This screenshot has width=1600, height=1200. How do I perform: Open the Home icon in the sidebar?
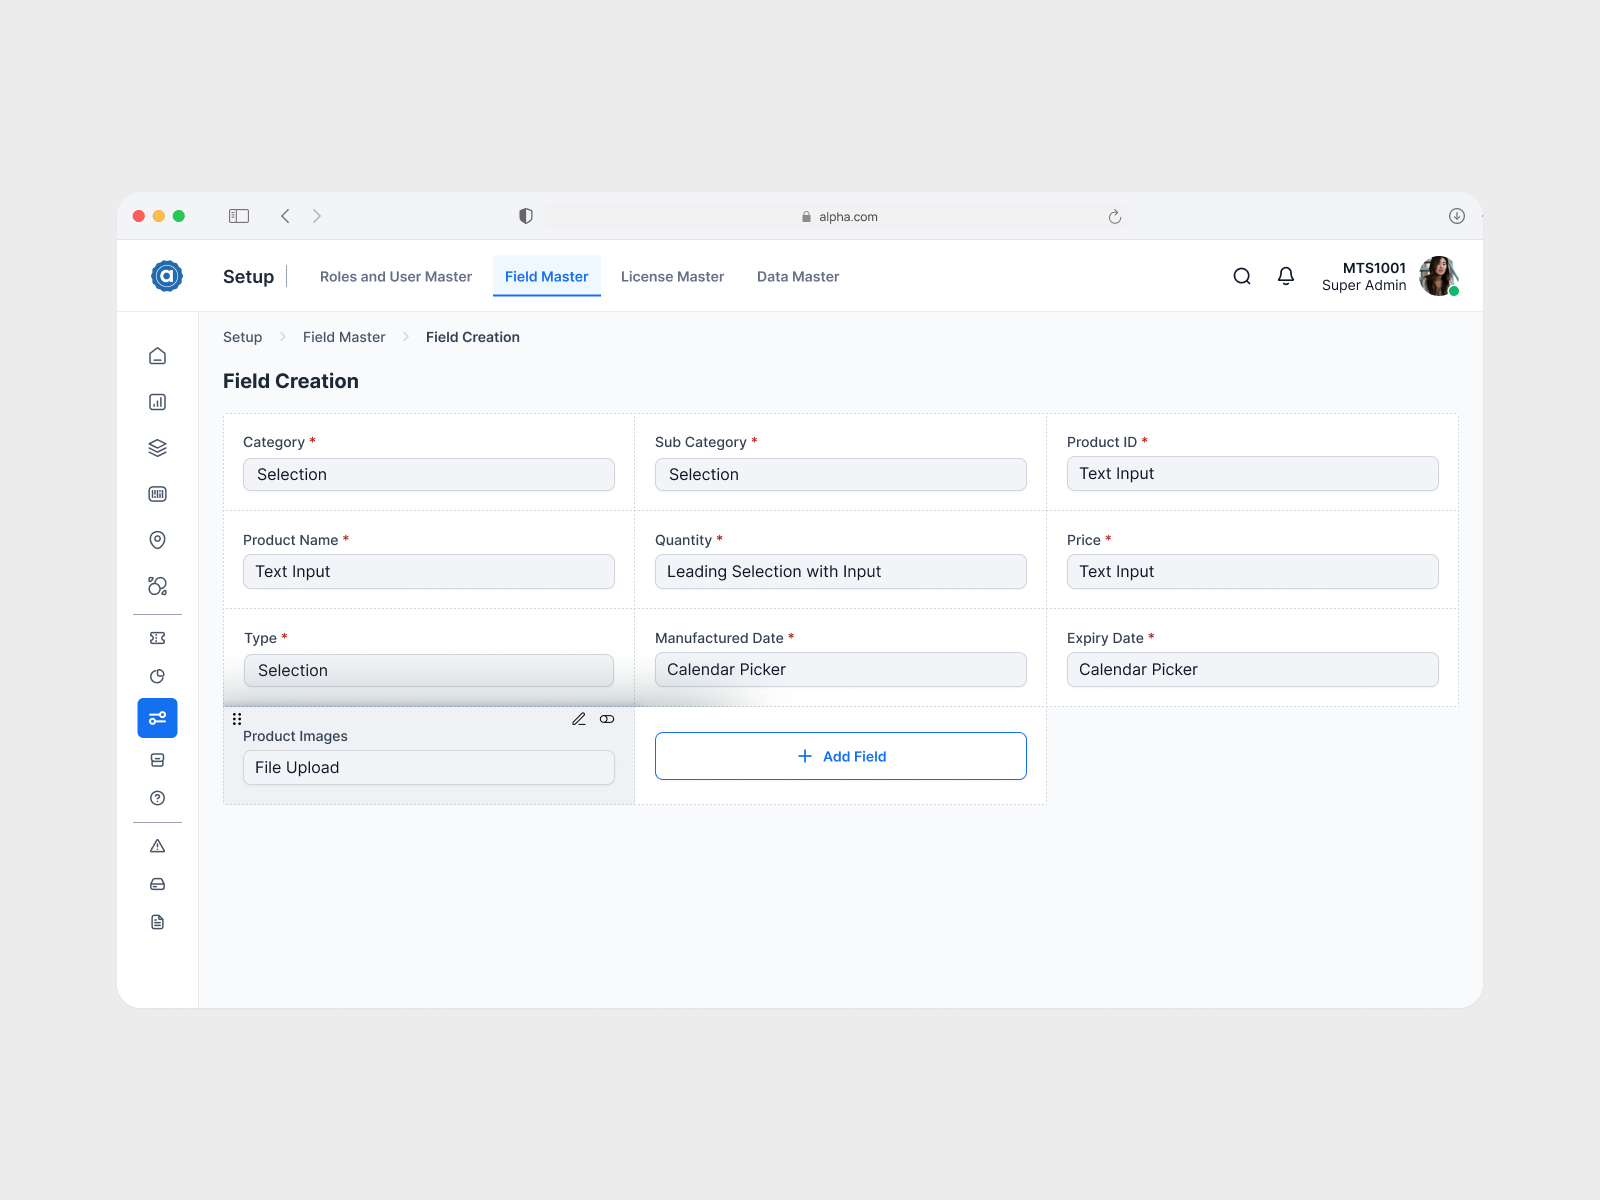pyautogui.click(x=157, y=355)
